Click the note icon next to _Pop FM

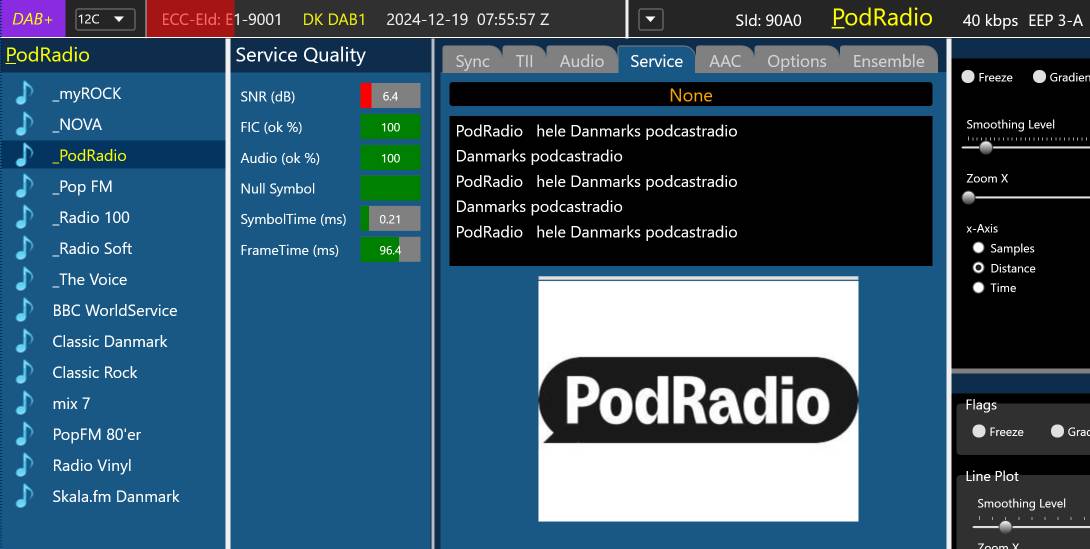[x=25, y=187]
